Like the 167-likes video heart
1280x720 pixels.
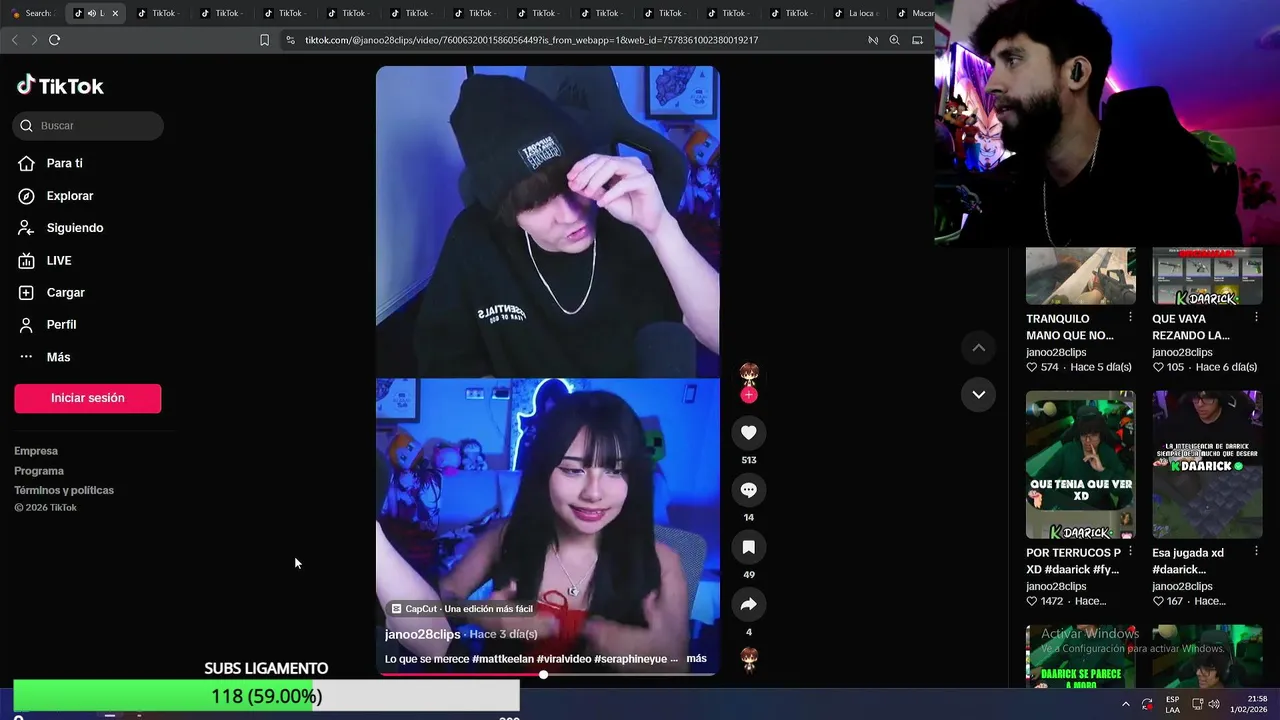click(x=1158, y=601)
